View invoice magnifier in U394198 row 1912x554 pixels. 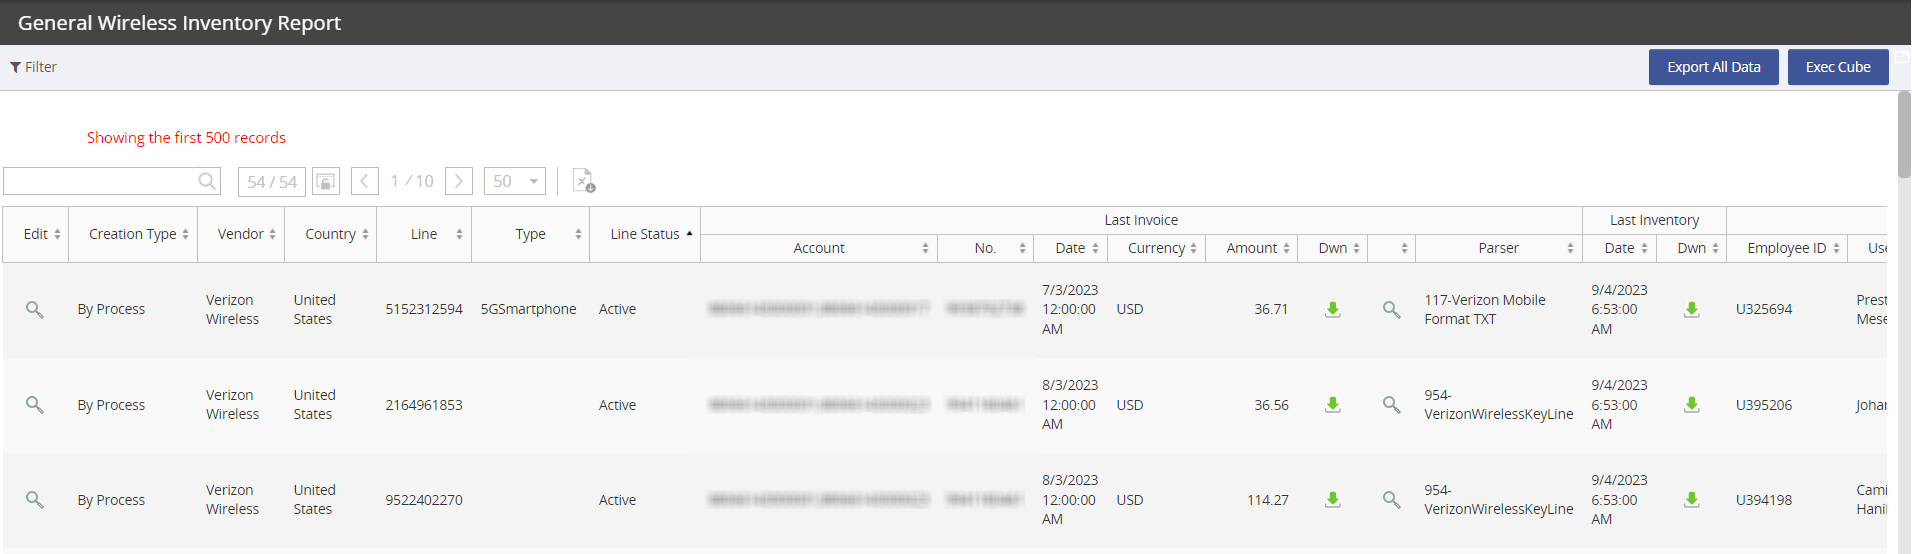coord(1391,500)
